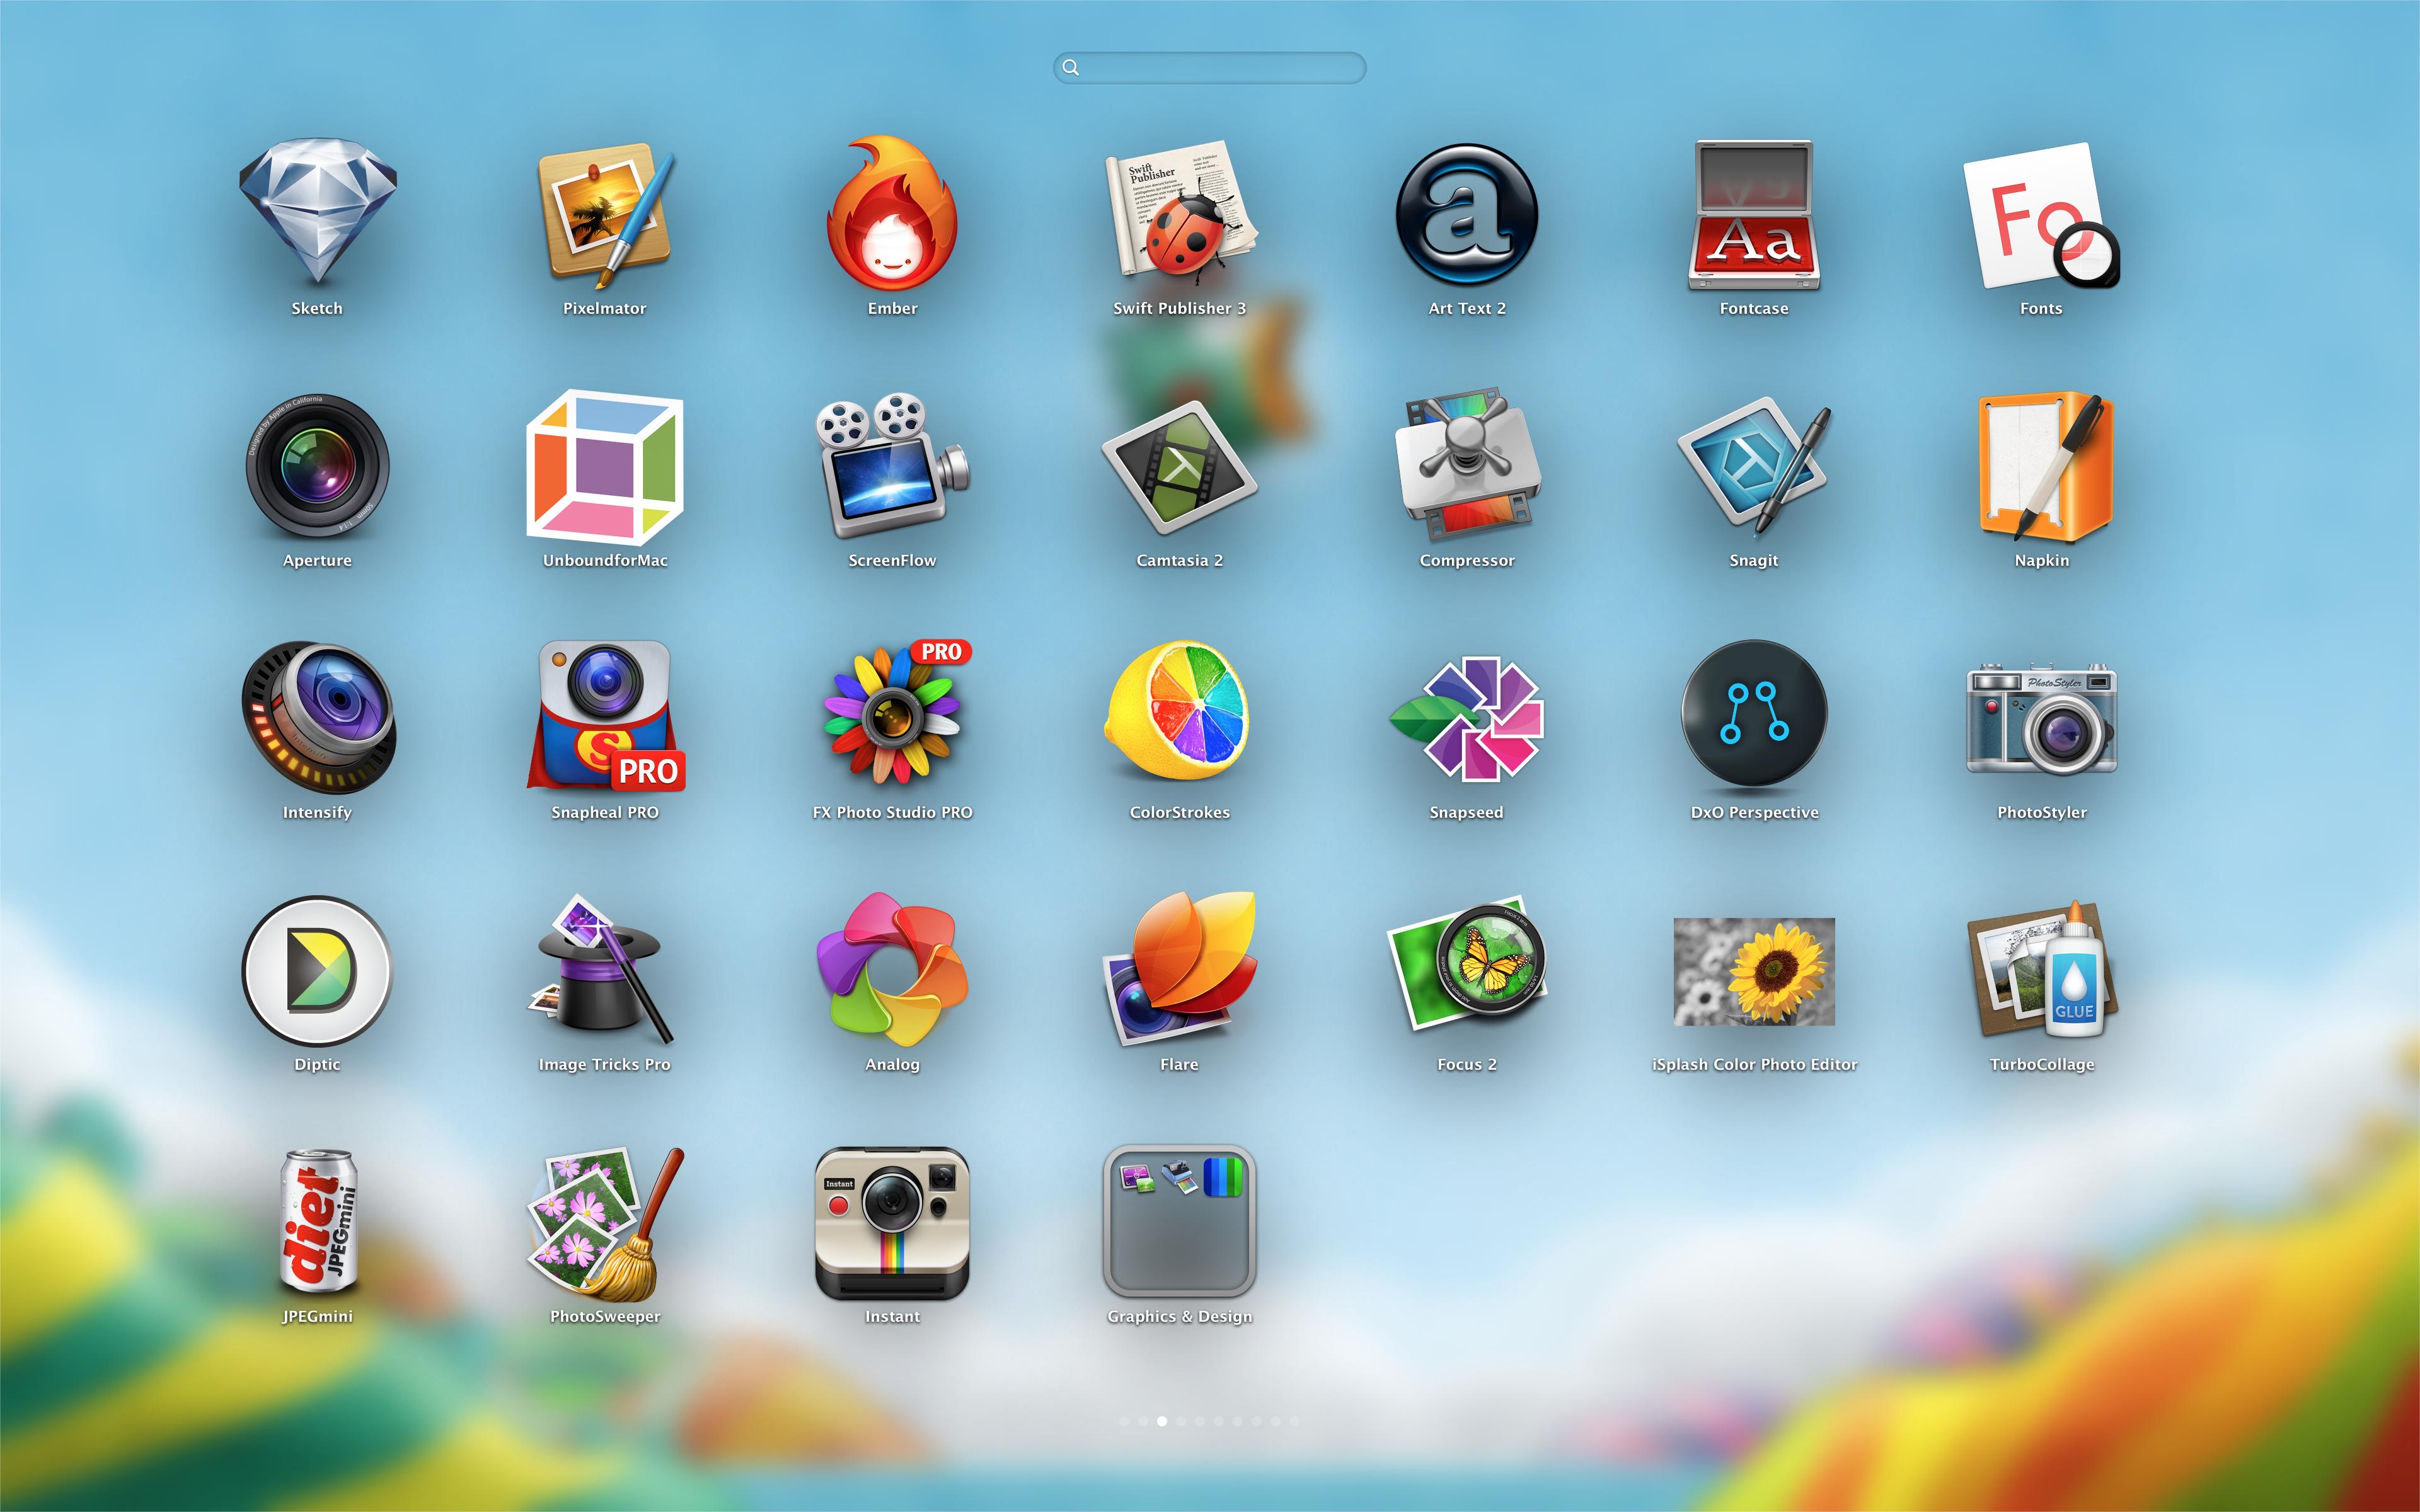
Task: Open Pixelmator from Launchpad
Action: 604,213
